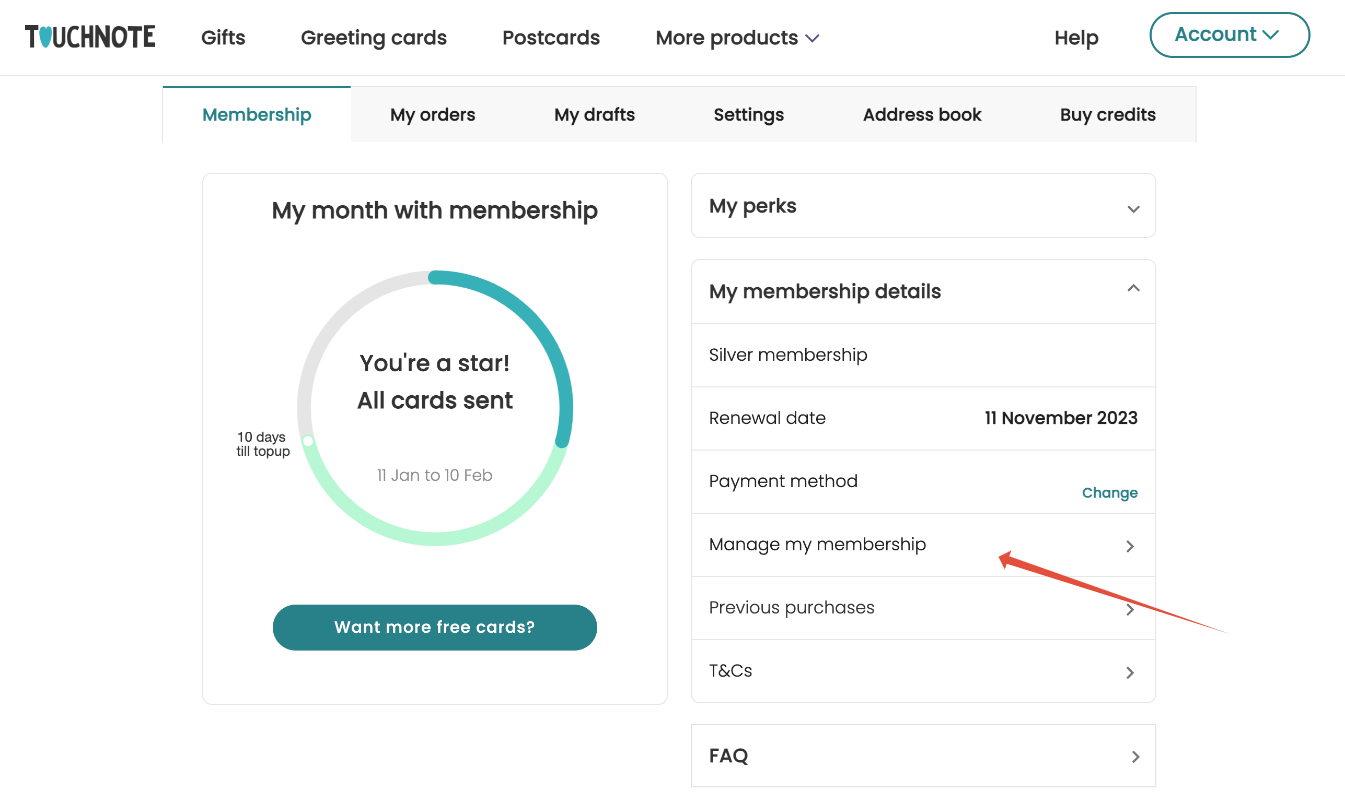
Task: Expand the More products dropdown
Action: 737,38
